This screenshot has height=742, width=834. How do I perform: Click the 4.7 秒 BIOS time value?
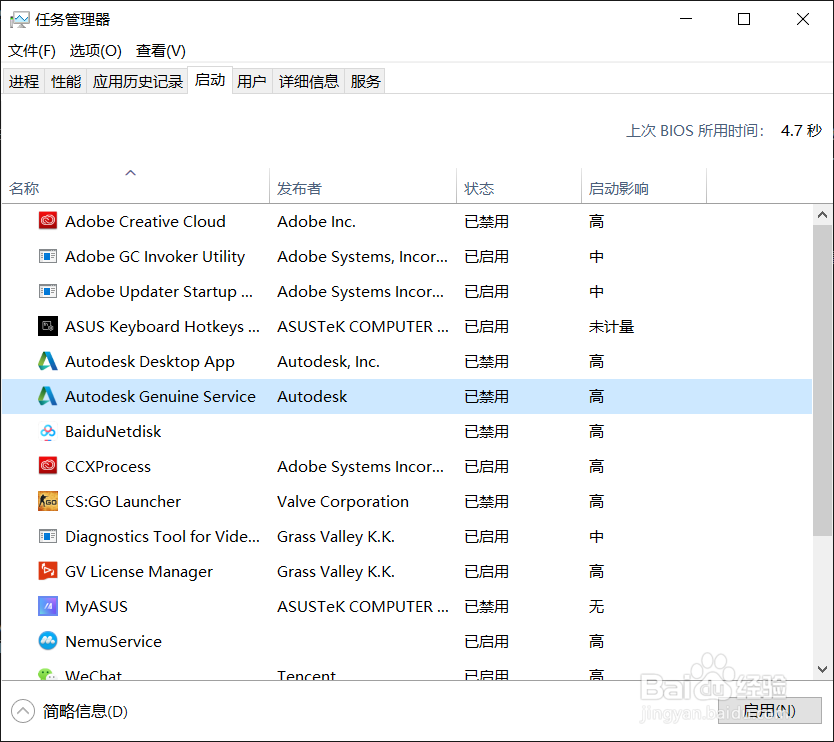[801, 130]
